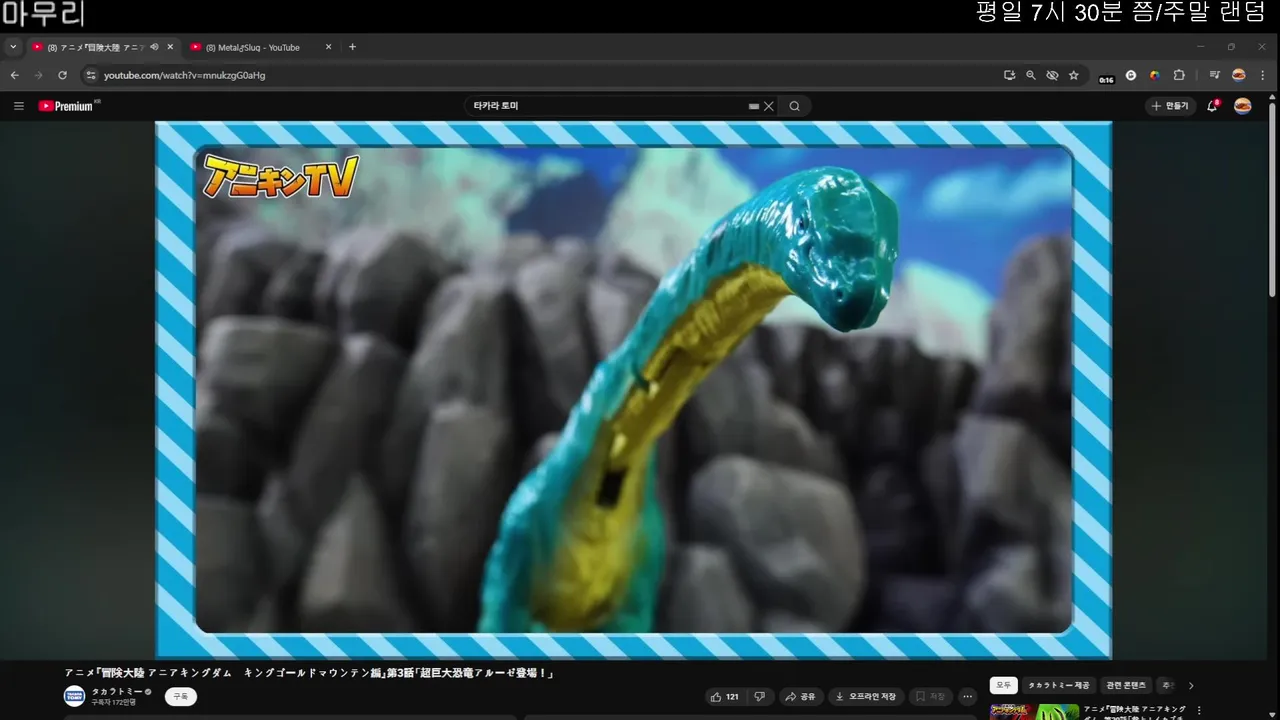This screenshot has width=1280, height=720.
Task: Go forward with browser forward arrow
Action: [38, 75]
